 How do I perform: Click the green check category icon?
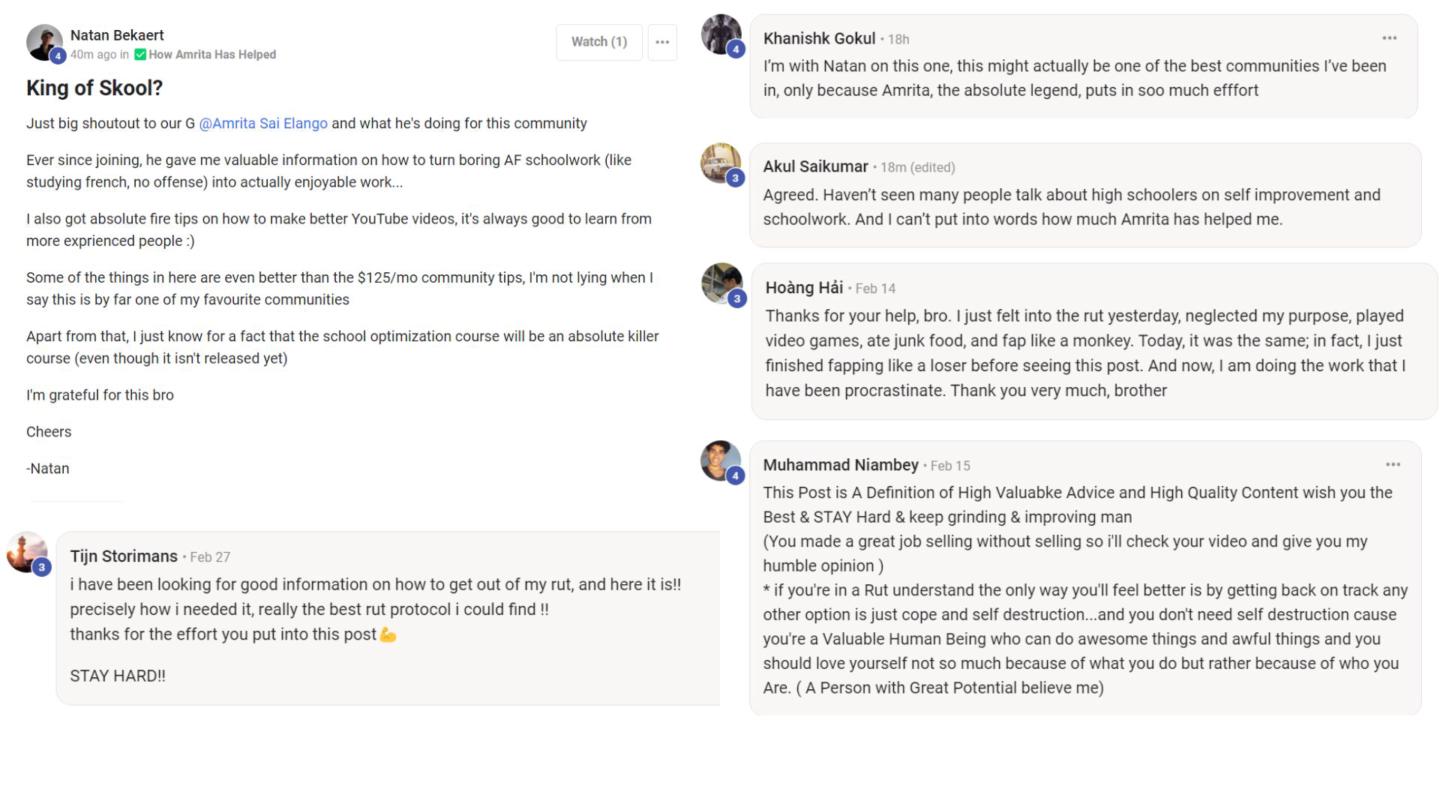pos(140,55)
